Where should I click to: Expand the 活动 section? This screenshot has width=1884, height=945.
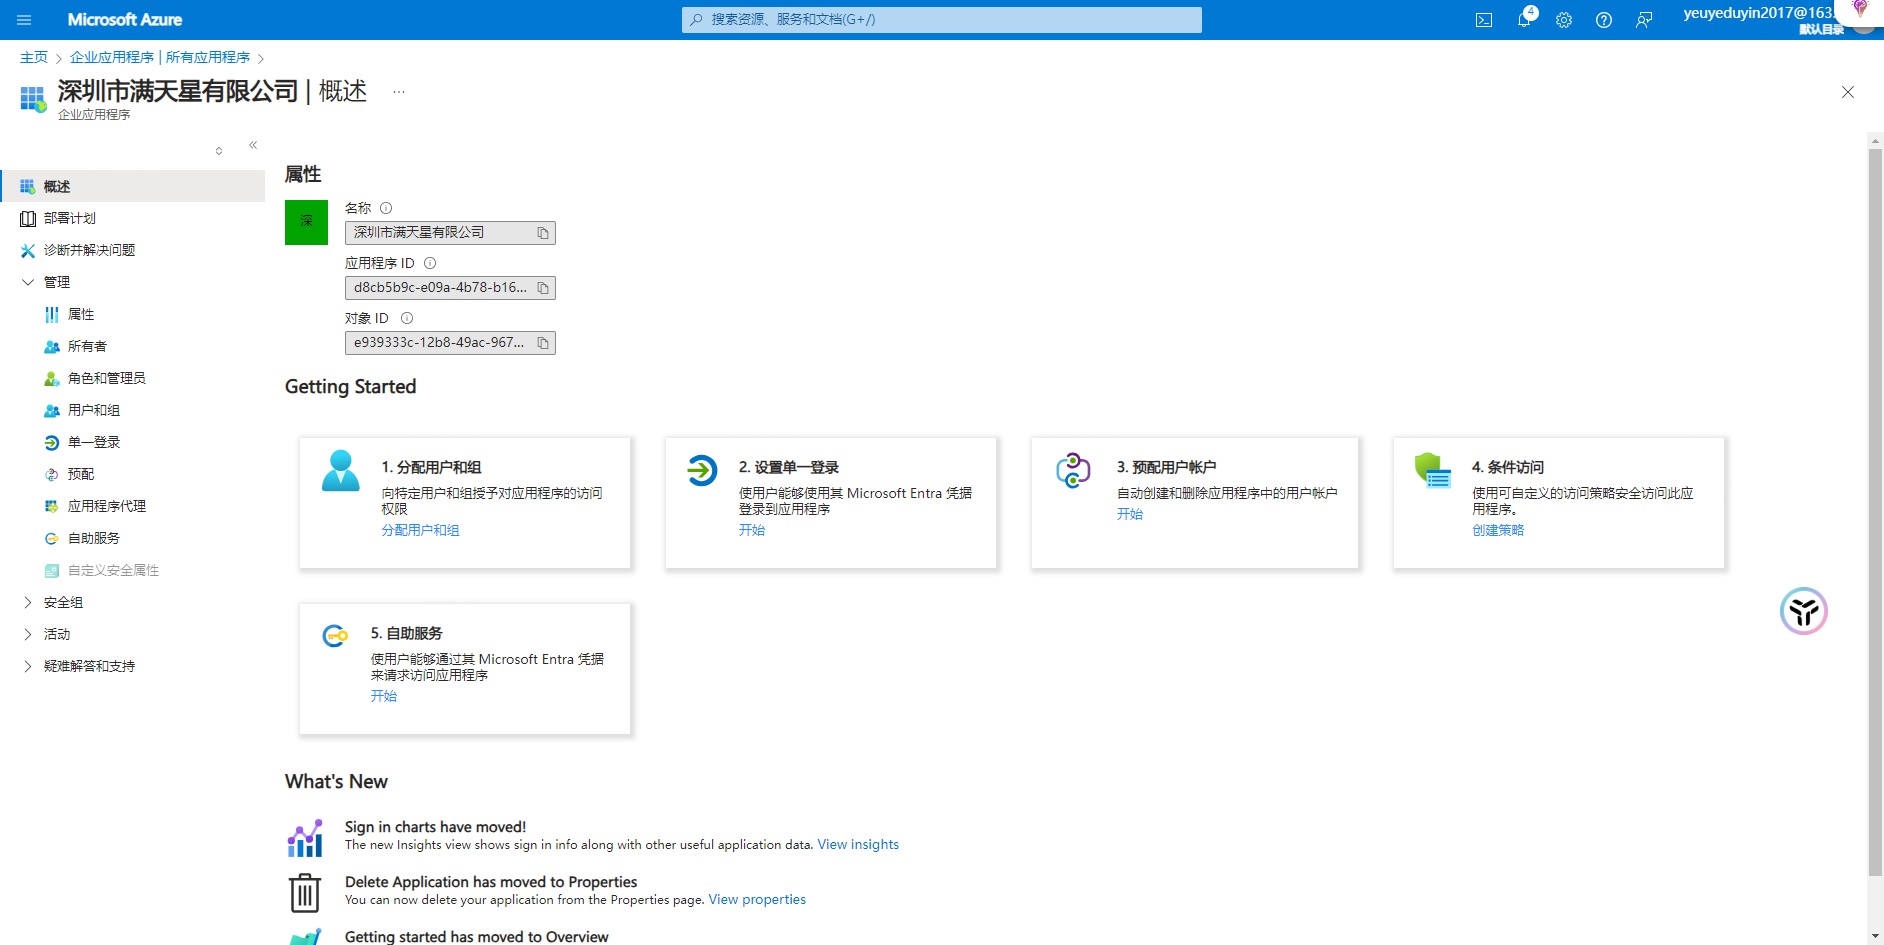click(28, 634)
